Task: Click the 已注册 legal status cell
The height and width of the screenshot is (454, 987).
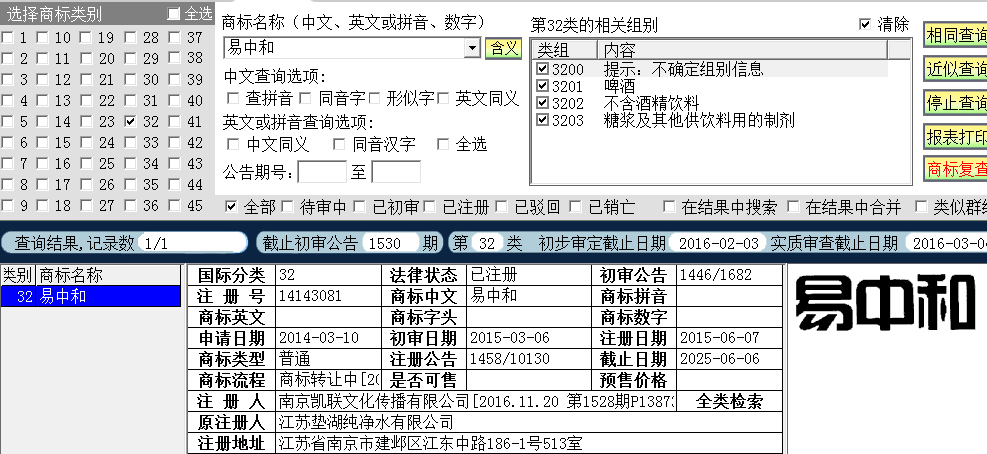Action: [529, 275]
